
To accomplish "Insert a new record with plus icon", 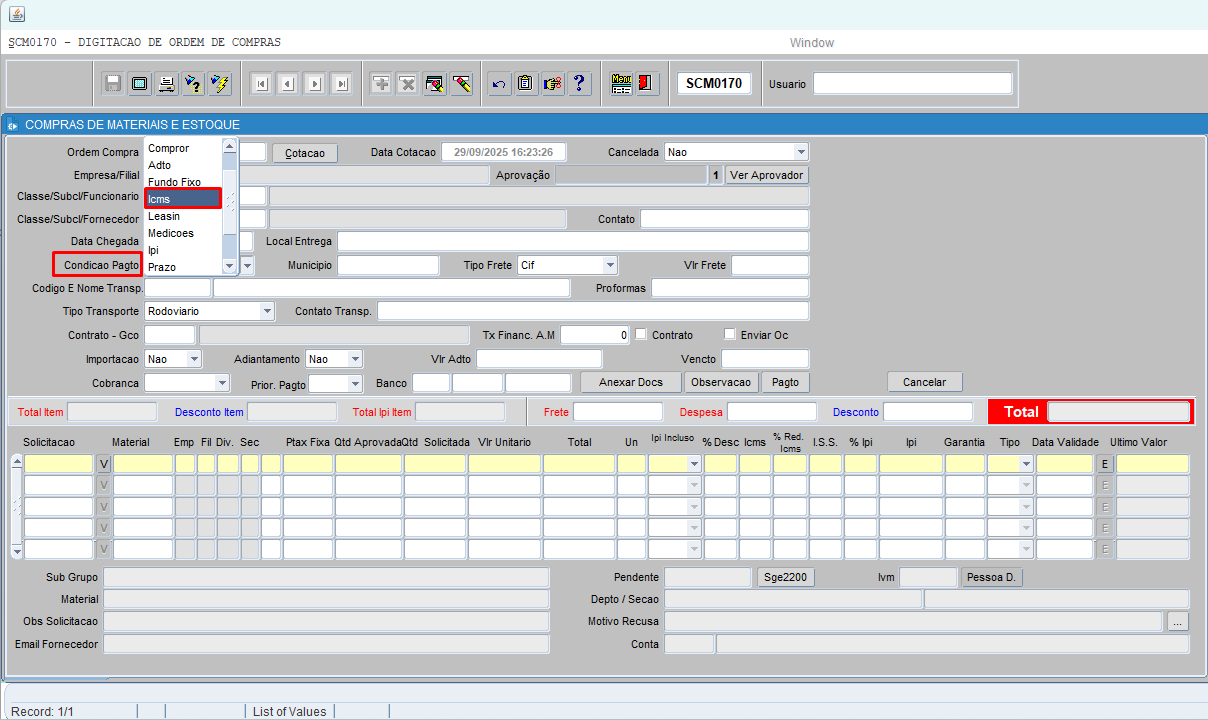I will click(x=381, y=84).
